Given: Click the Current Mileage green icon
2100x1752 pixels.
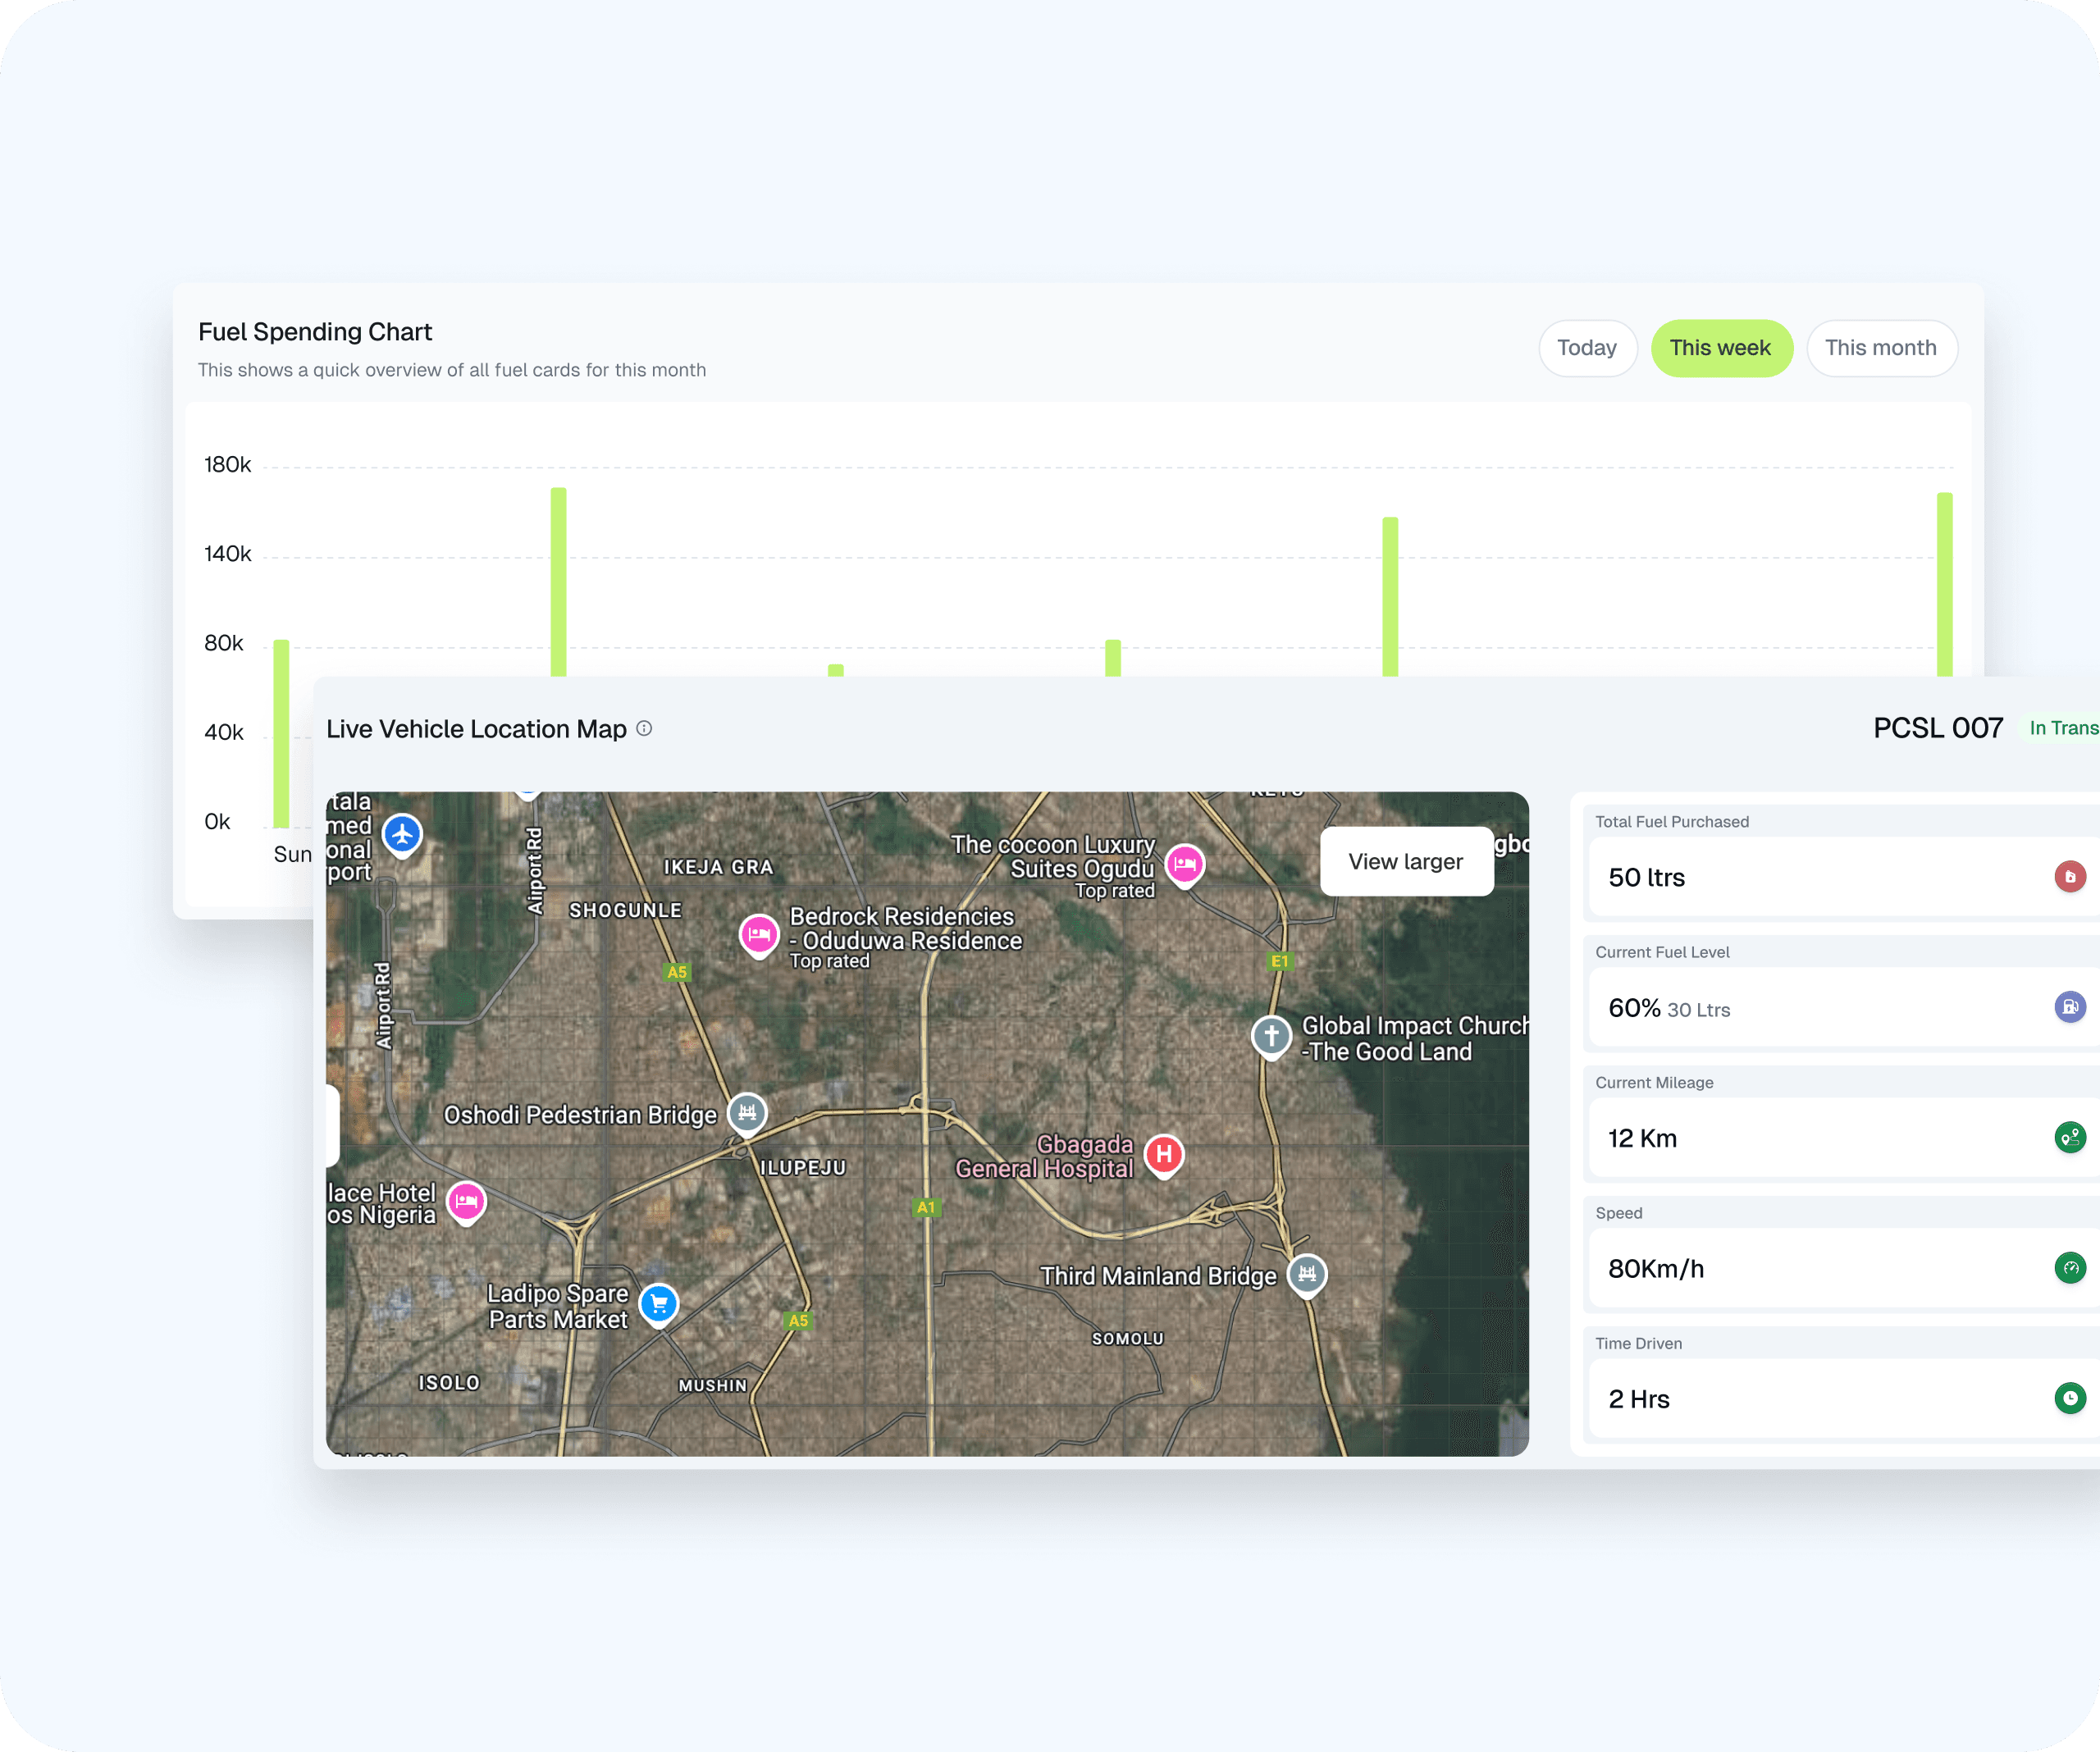Looking at the screenshot, I should [x=2069, y=1137].
